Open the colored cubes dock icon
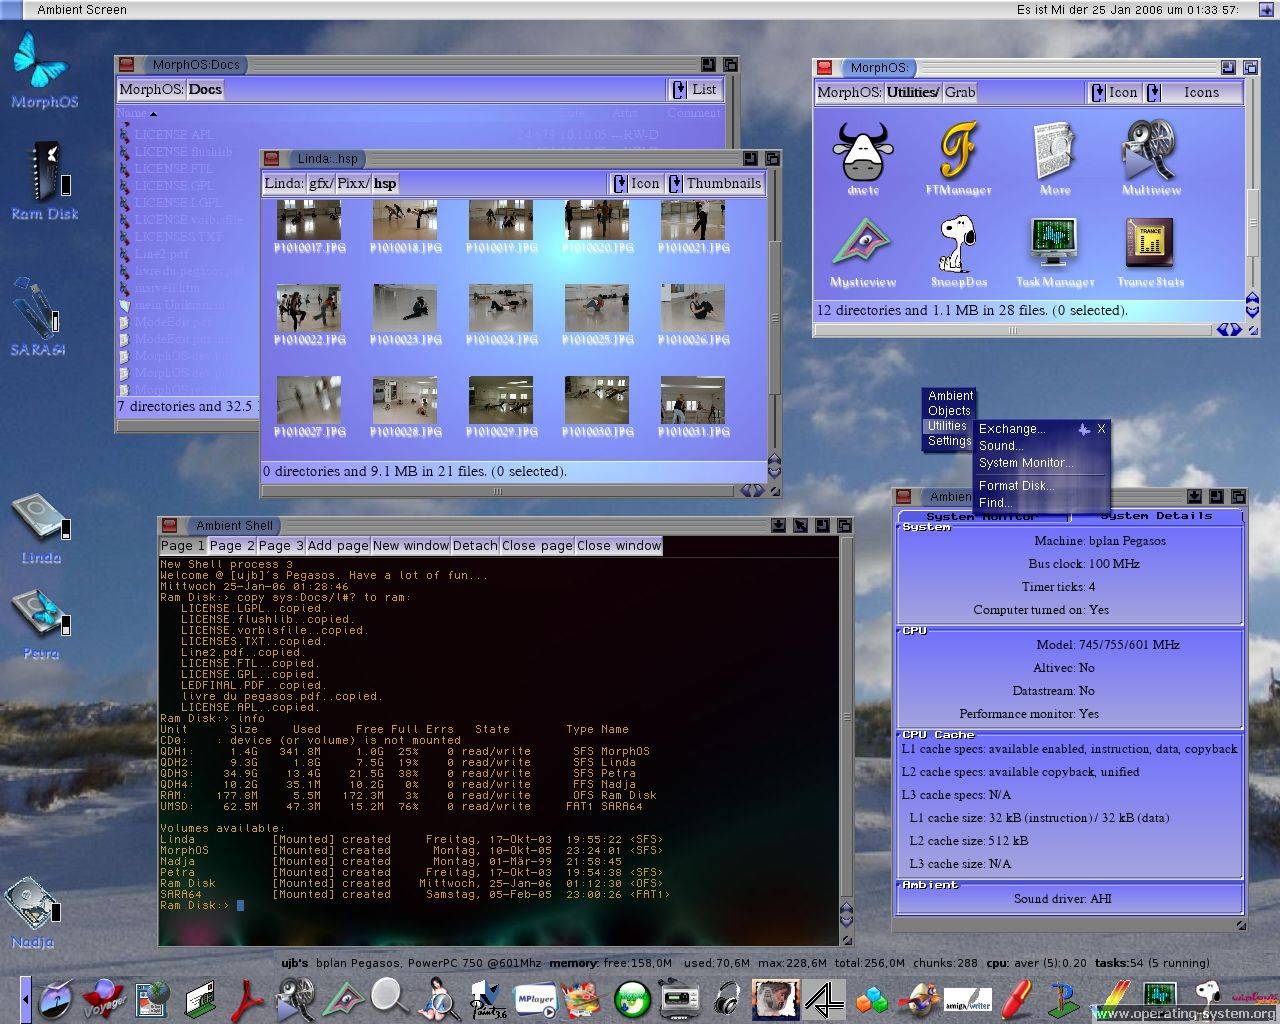The width and height of the screenshot is (1280, 1024). click(x=872, y=998)
